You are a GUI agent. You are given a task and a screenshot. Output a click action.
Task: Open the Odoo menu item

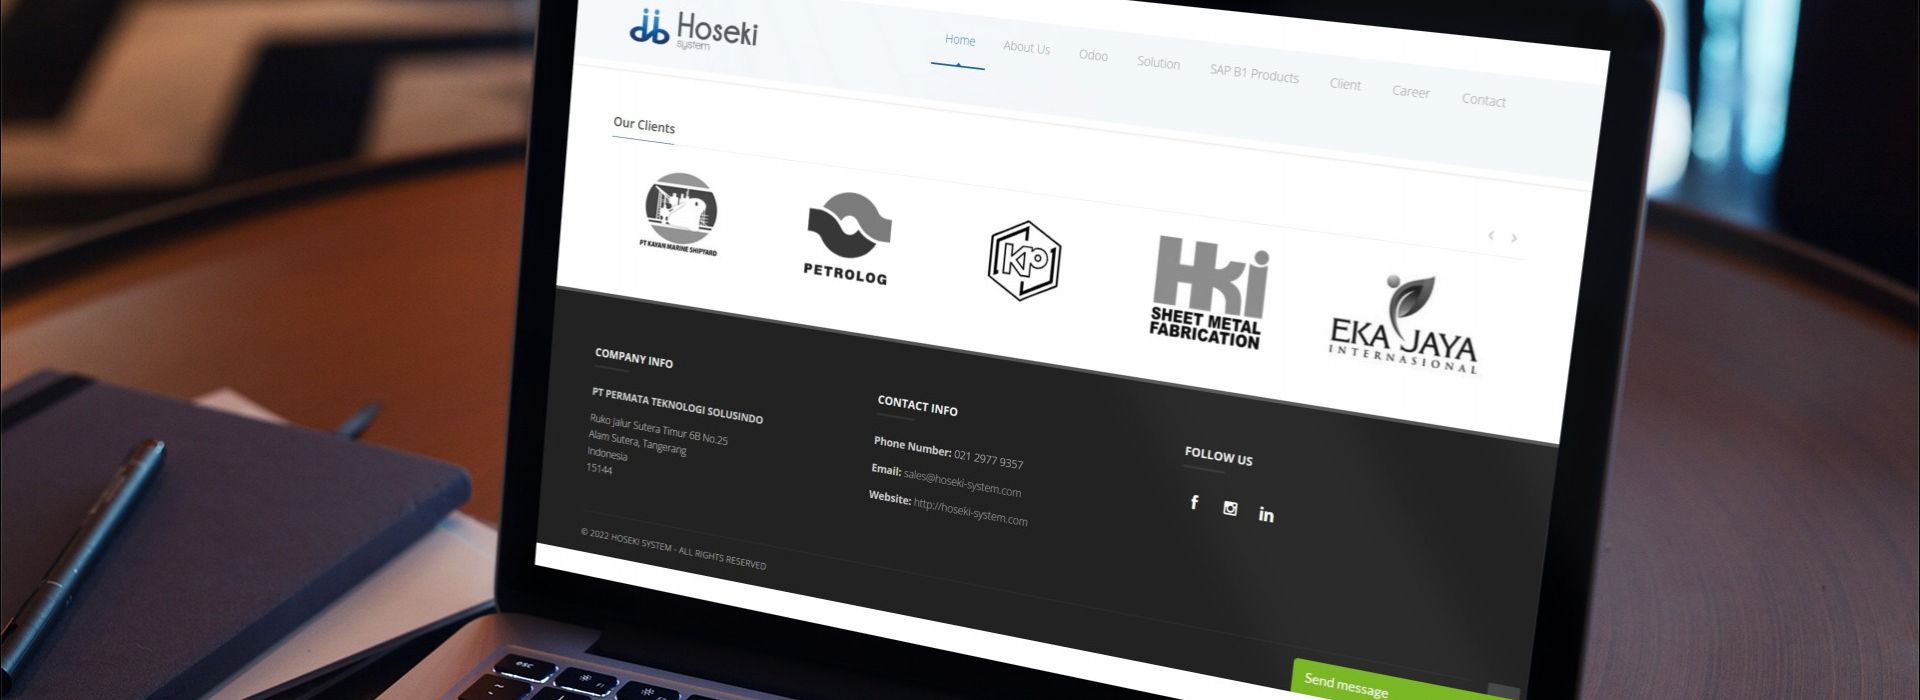(x=1093, y=56)
